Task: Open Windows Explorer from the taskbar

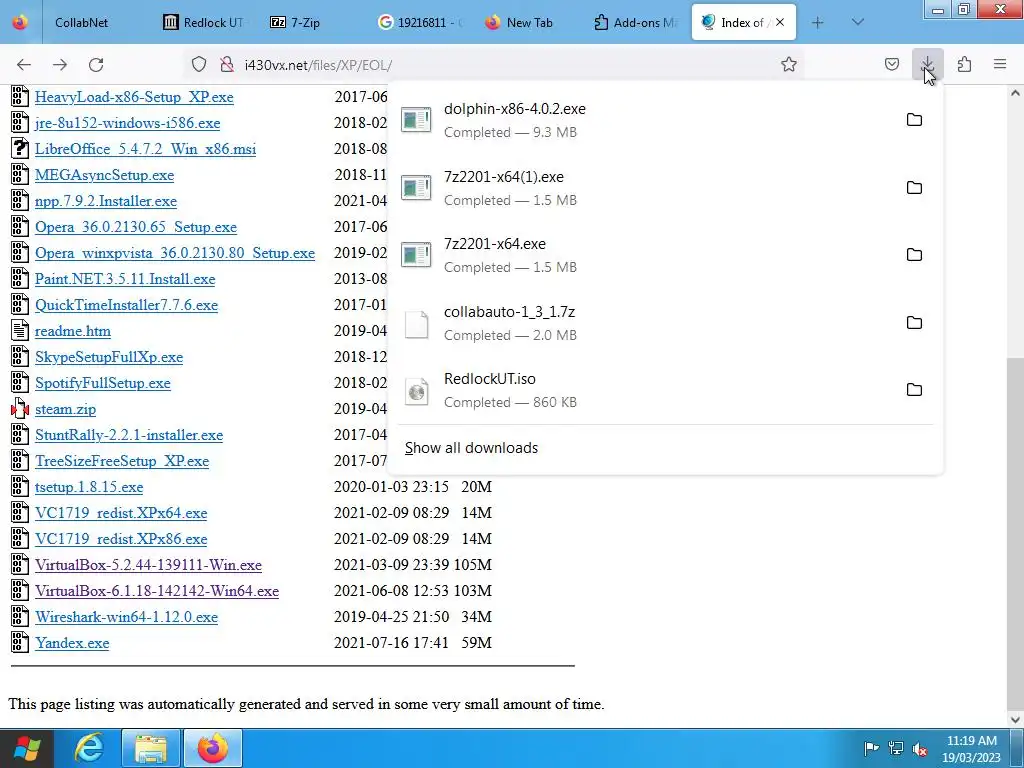Action: tap(151, 748)
